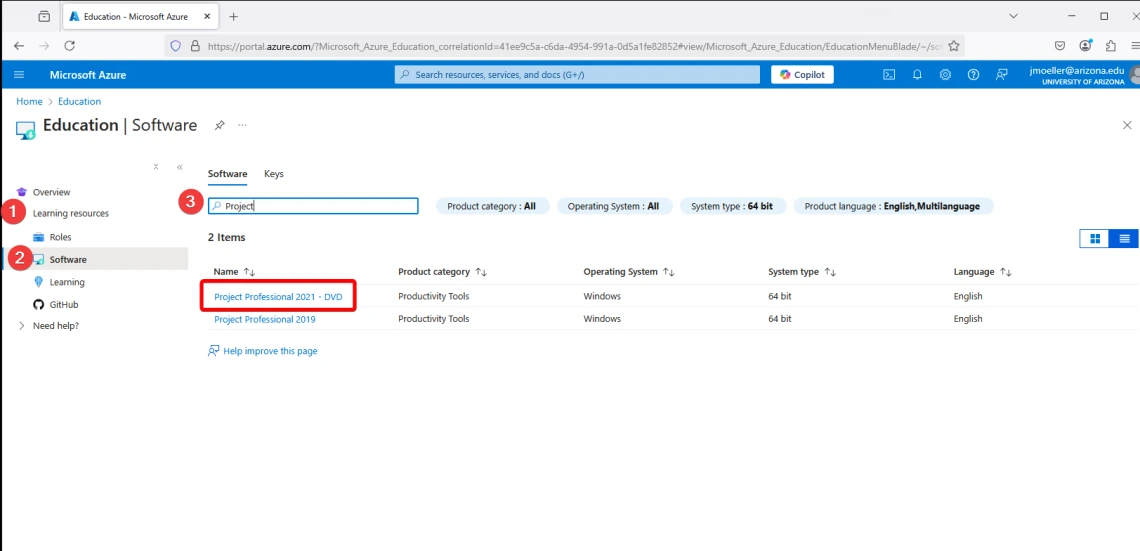
Task: Open the Azure settings gear
Action: point(945,75)
